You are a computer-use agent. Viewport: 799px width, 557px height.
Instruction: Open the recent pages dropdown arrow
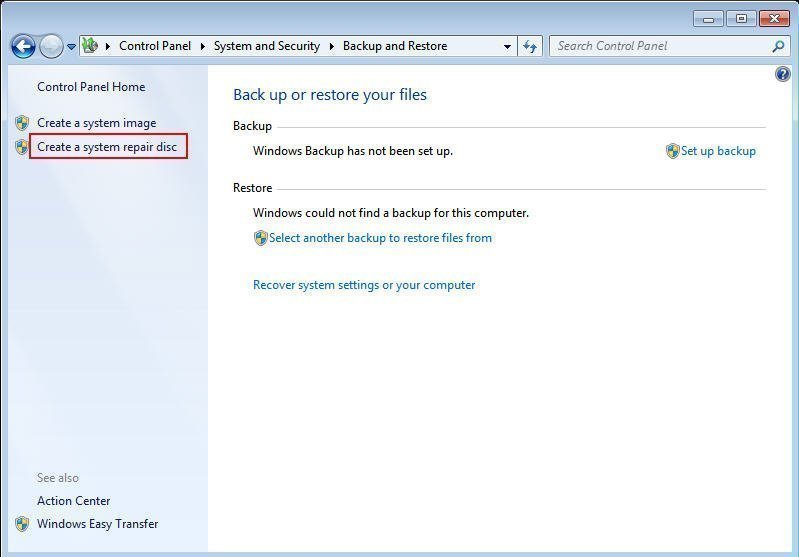click(71, 47)
